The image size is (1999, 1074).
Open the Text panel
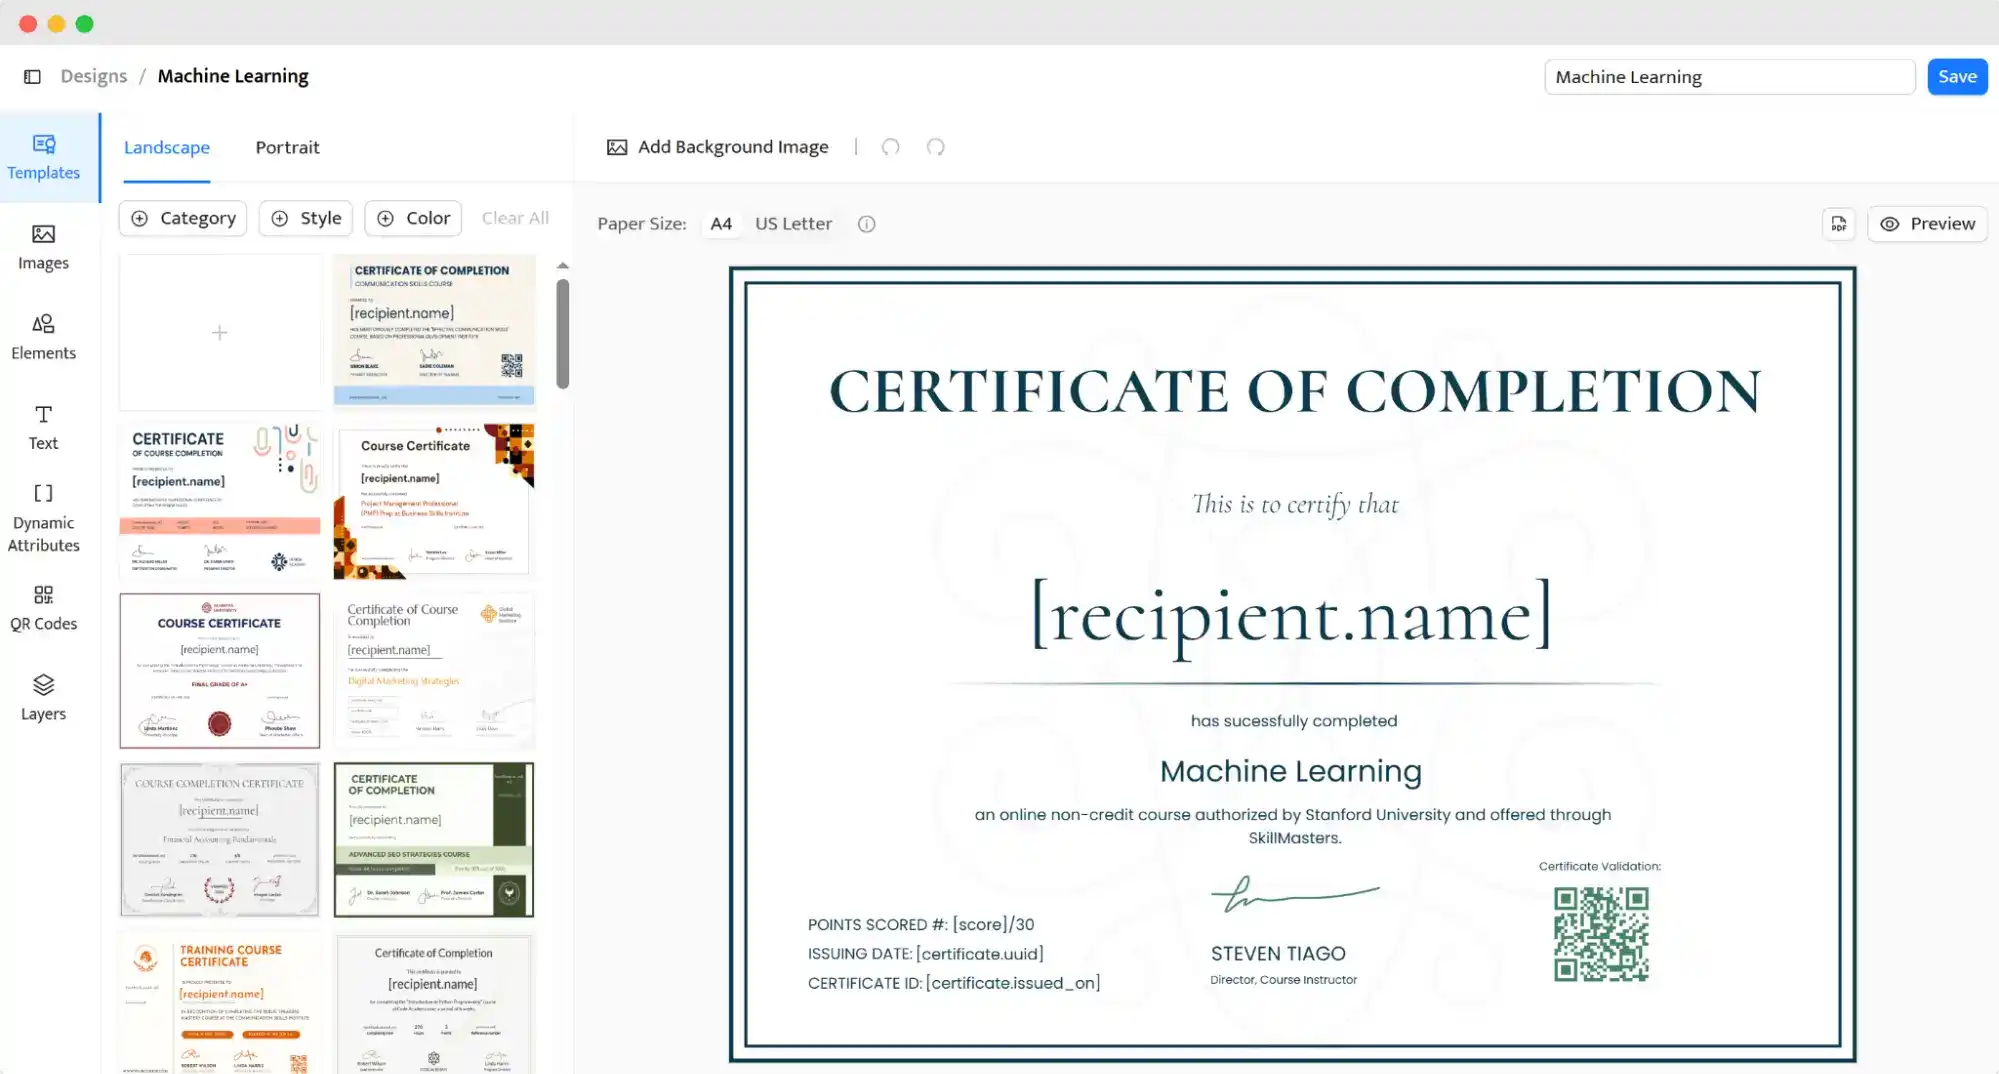[42, 426]
